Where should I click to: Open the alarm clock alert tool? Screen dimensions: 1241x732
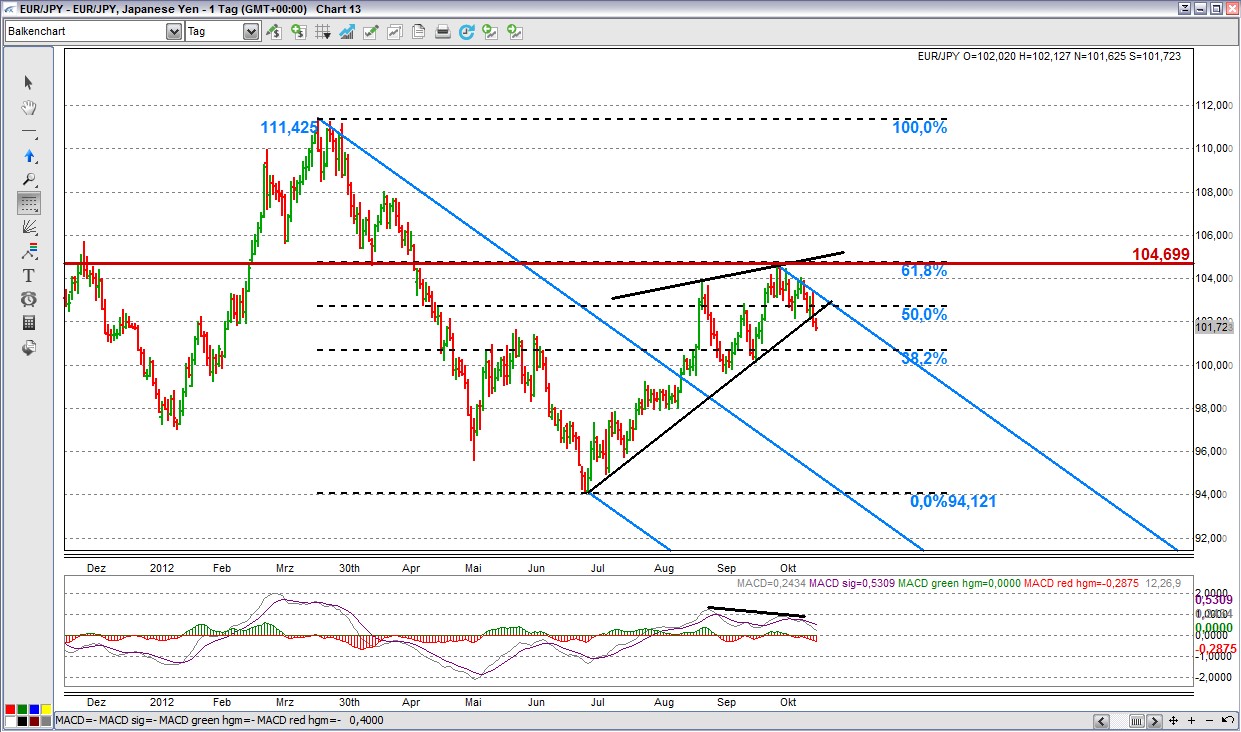tap(29, 299)
